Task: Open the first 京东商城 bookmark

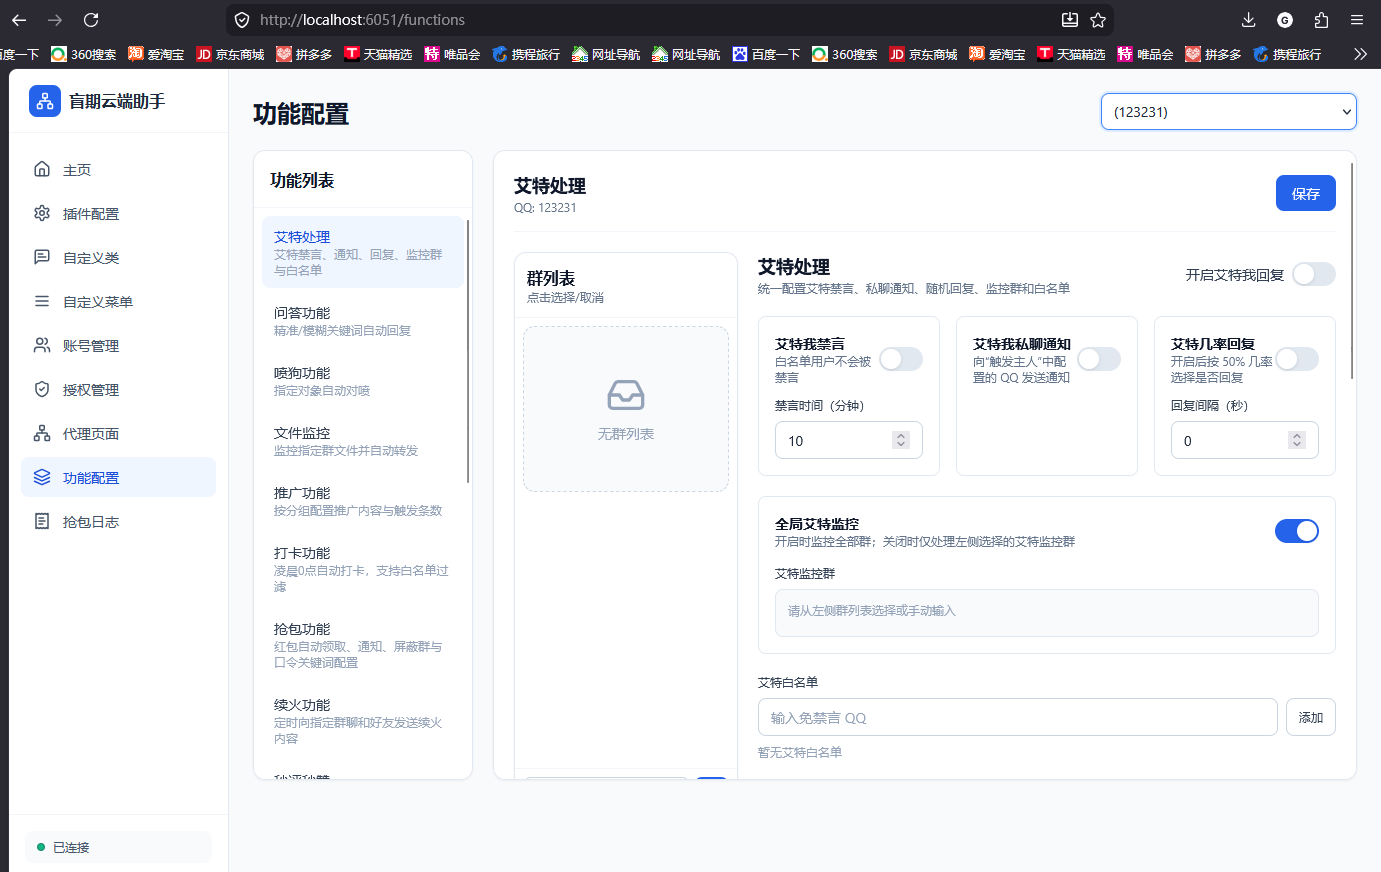Action: [x=230, y=54]
